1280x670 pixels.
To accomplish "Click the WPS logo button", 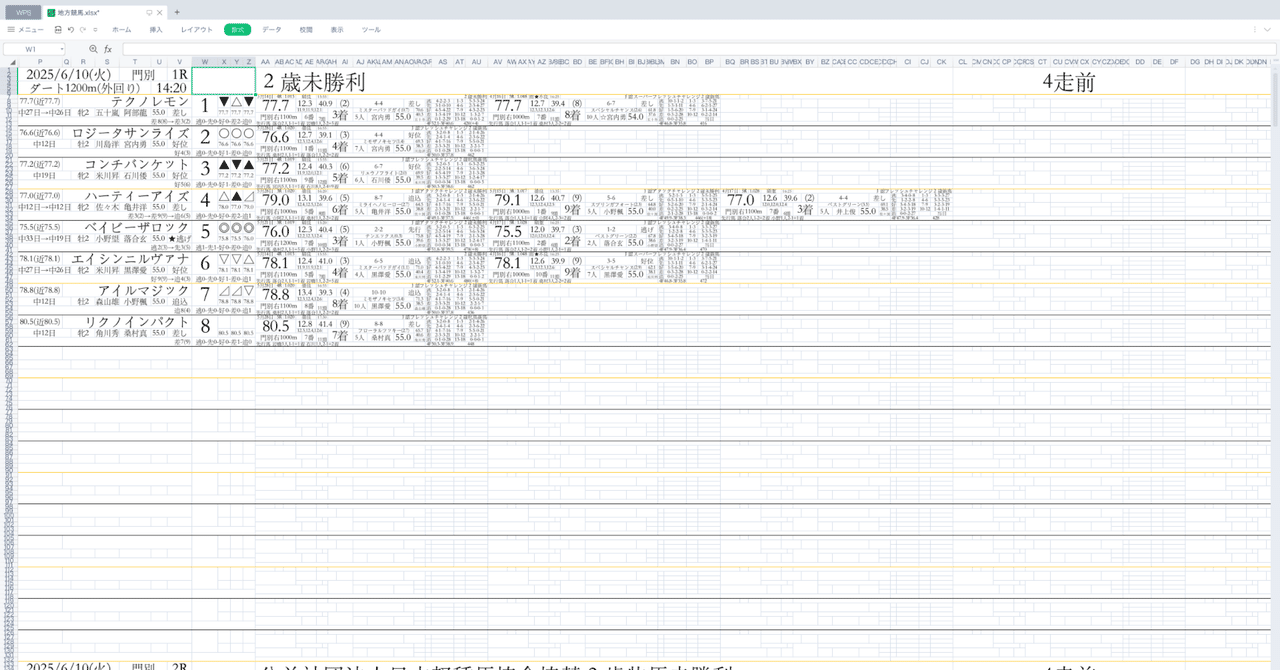I will [x=23, y=13].
